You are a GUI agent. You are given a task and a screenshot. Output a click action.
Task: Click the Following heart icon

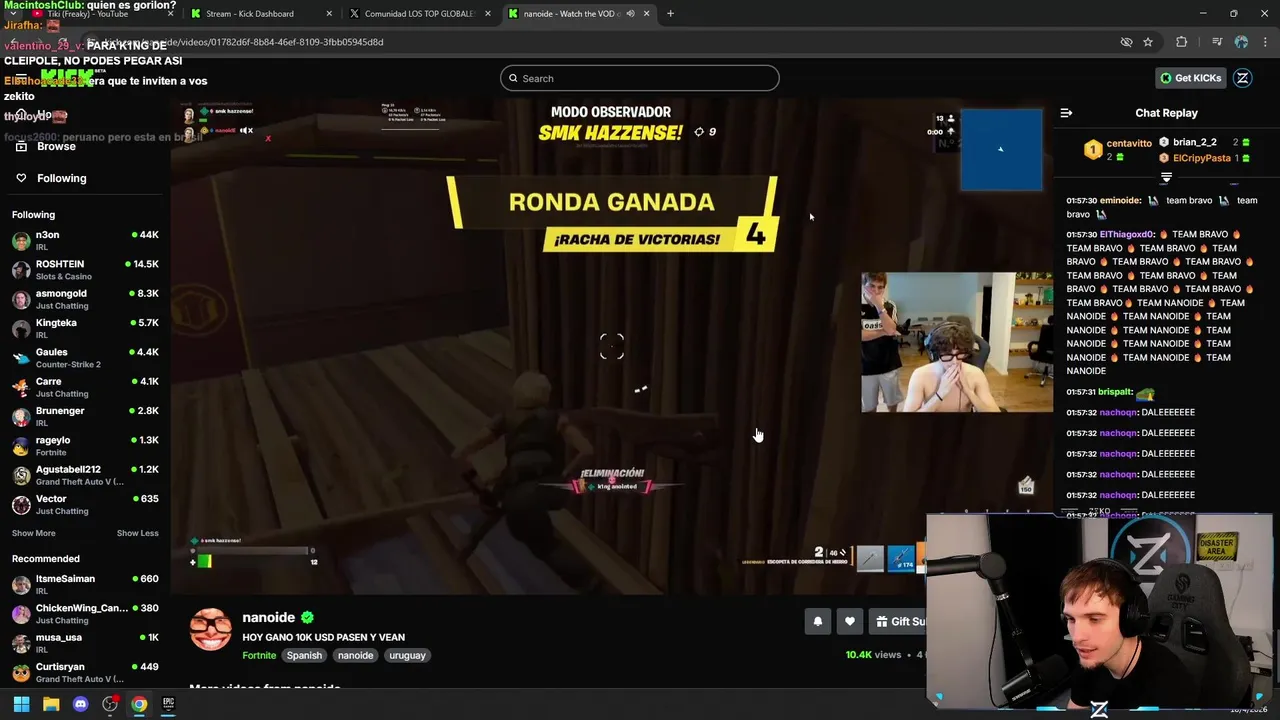click(x=21, y=178)
